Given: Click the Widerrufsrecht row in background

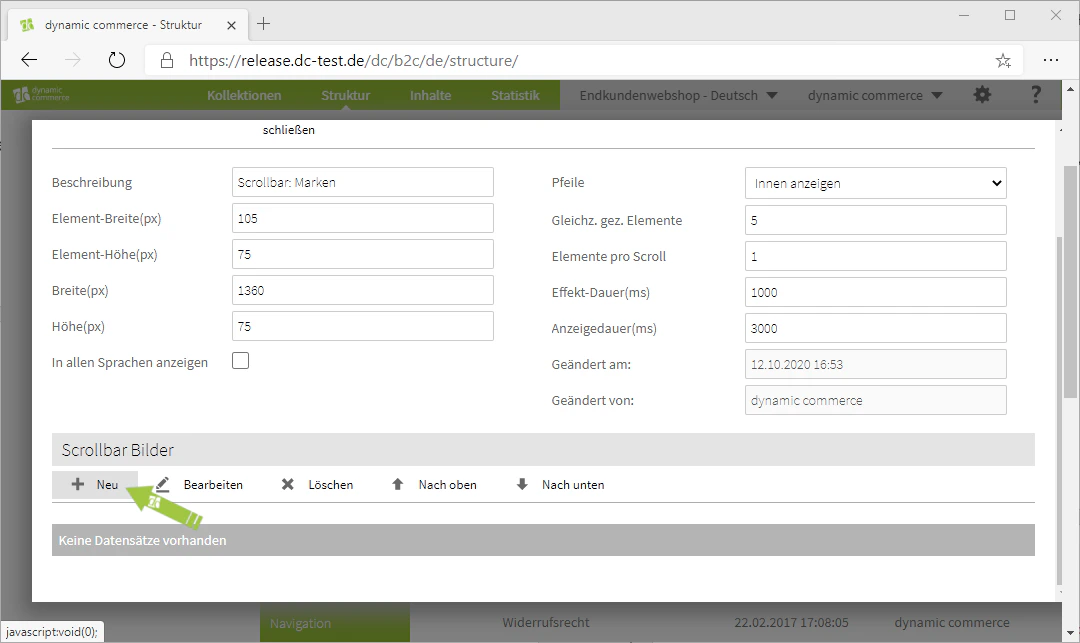Looking at the screenshot, I should pos(546,622).
